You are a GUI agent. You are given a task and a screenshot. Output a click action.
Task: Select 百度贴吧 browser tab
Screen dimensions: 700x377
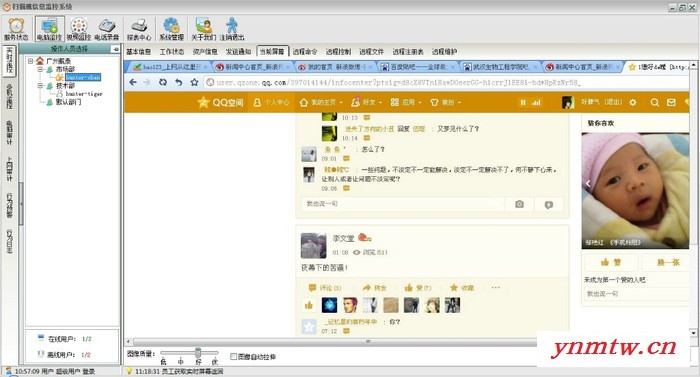click(417, 67)
